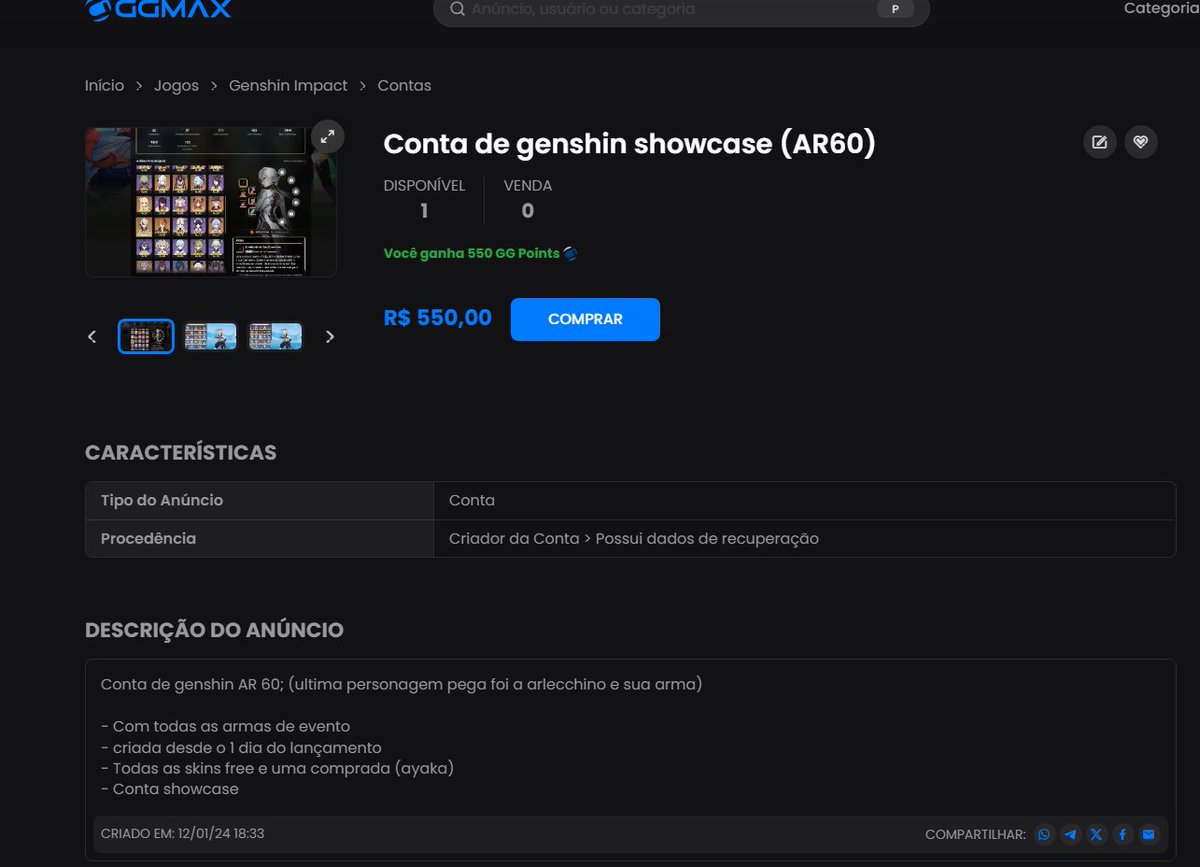Share listing on X
This screenshot has height=867, width=1200.
point(1097,834)
